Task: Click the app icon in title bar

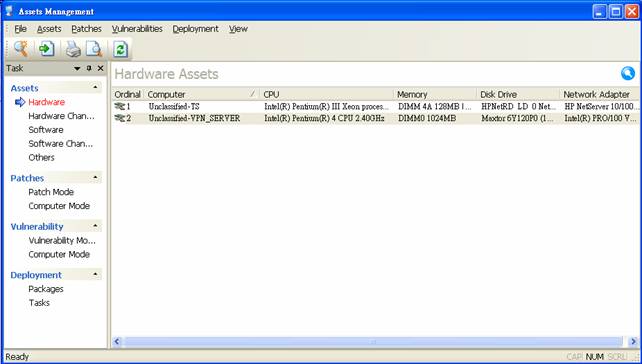Action: coord(9,11)
